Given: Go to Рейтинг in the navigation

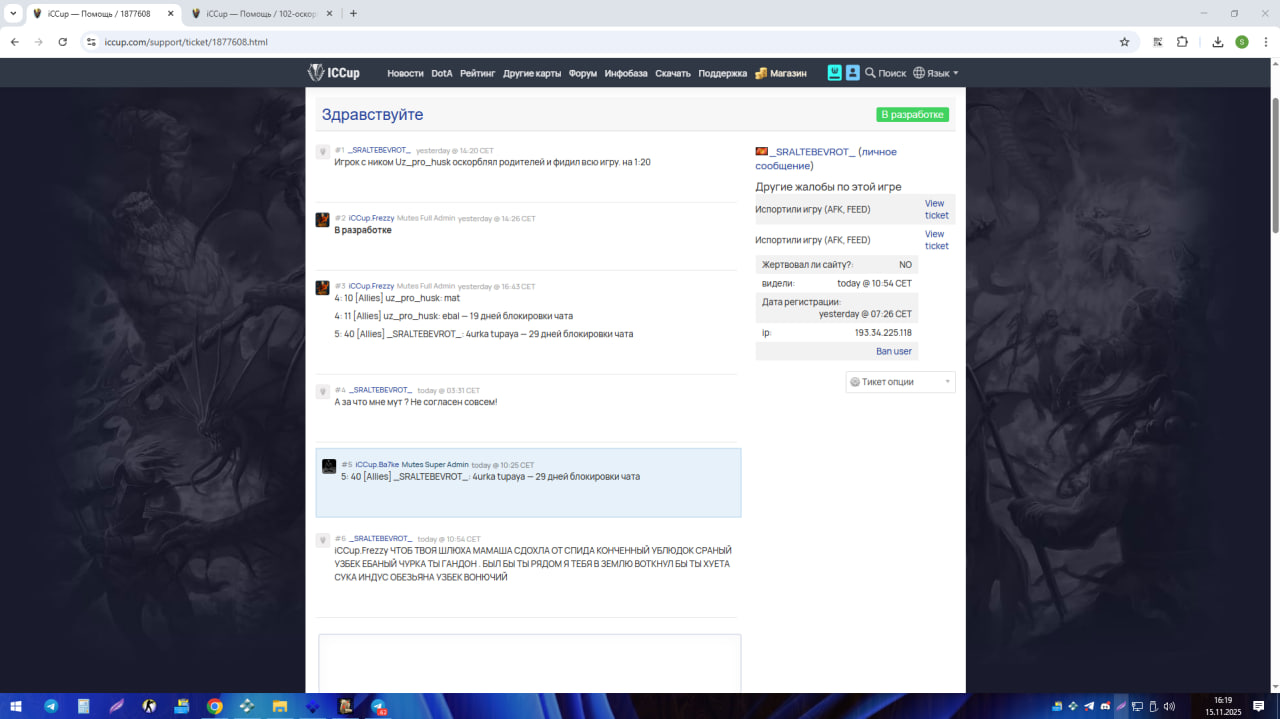Looking at the screenshot, I should [x=478, y=73].
